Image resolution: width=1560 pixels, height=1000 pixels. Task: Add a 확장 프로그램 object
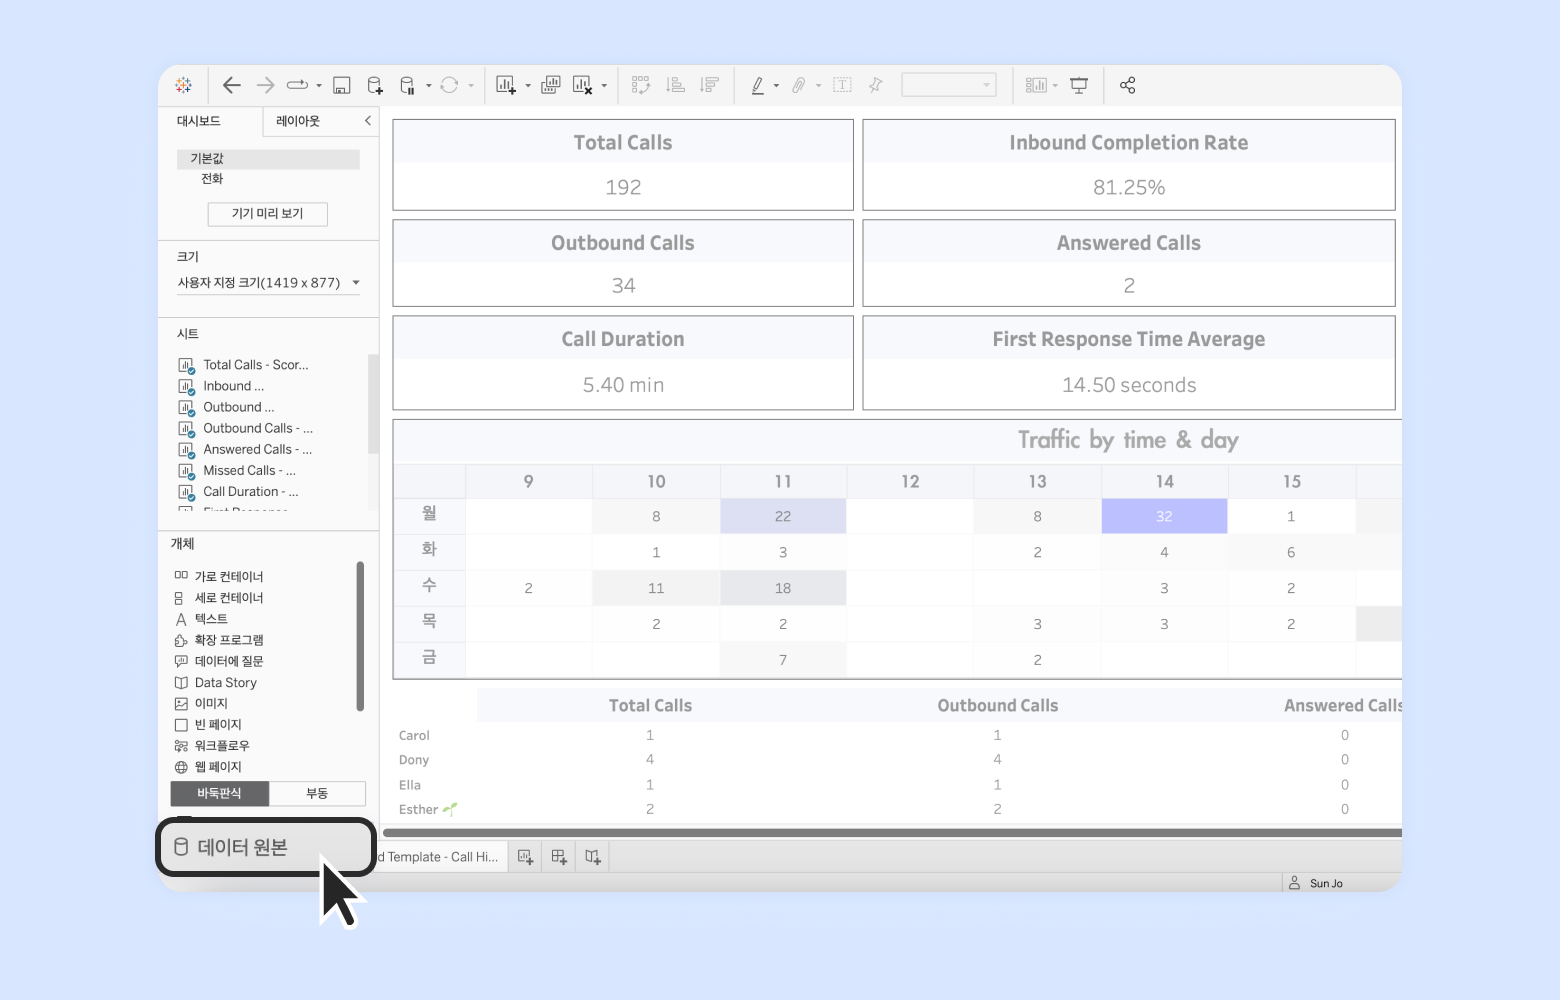[x=219, y=640]
